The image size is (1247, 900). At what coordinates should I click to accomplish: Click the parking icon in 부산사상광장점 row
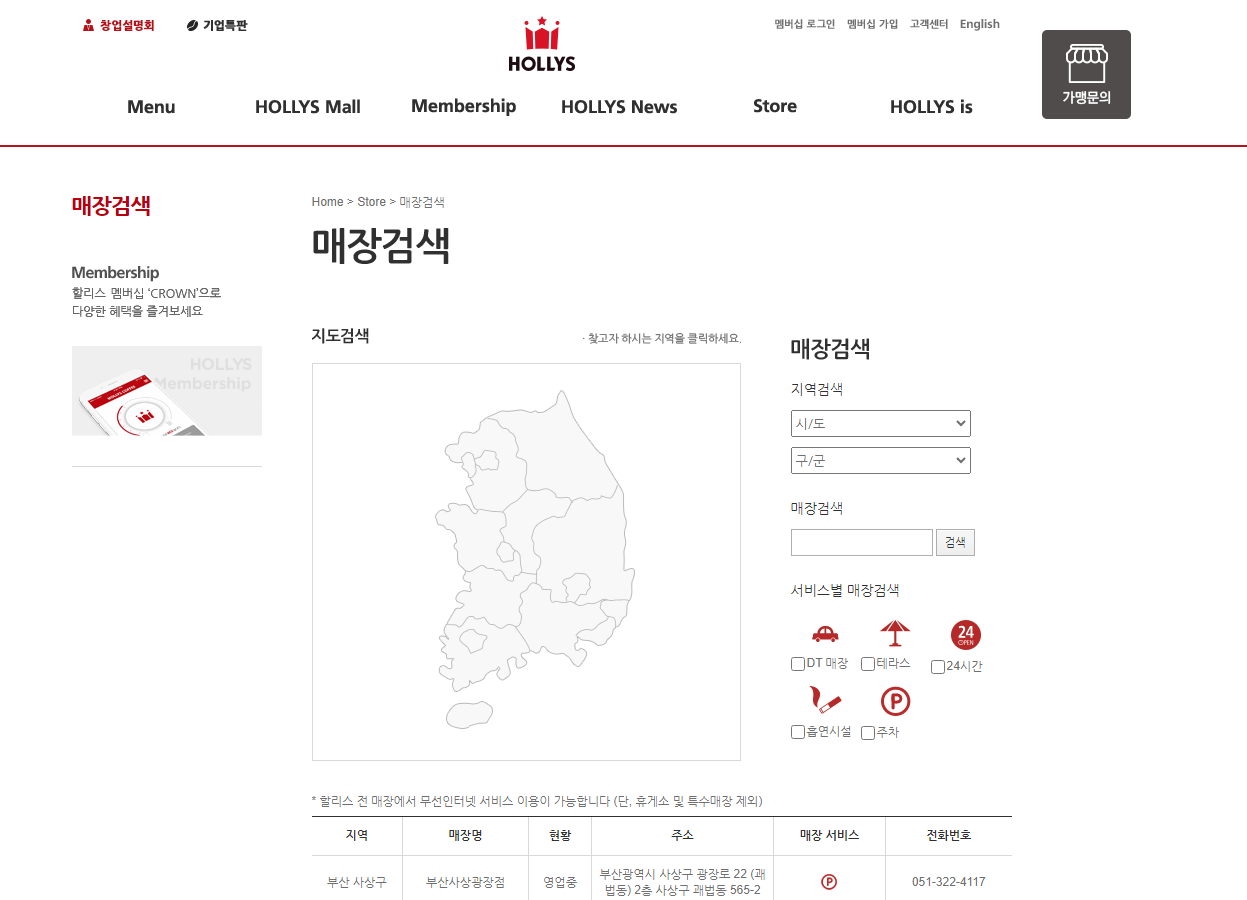tap(829, 882)
